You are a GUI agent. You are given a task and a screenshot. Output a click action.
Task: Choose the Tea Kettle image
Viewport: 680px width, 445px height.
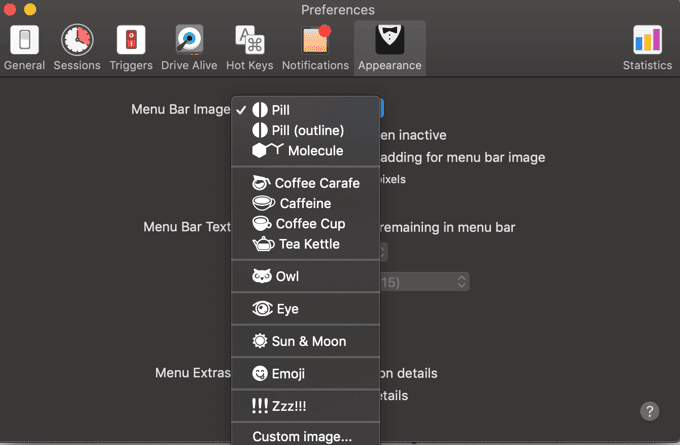pyautogui.click(x=306, y=244)
